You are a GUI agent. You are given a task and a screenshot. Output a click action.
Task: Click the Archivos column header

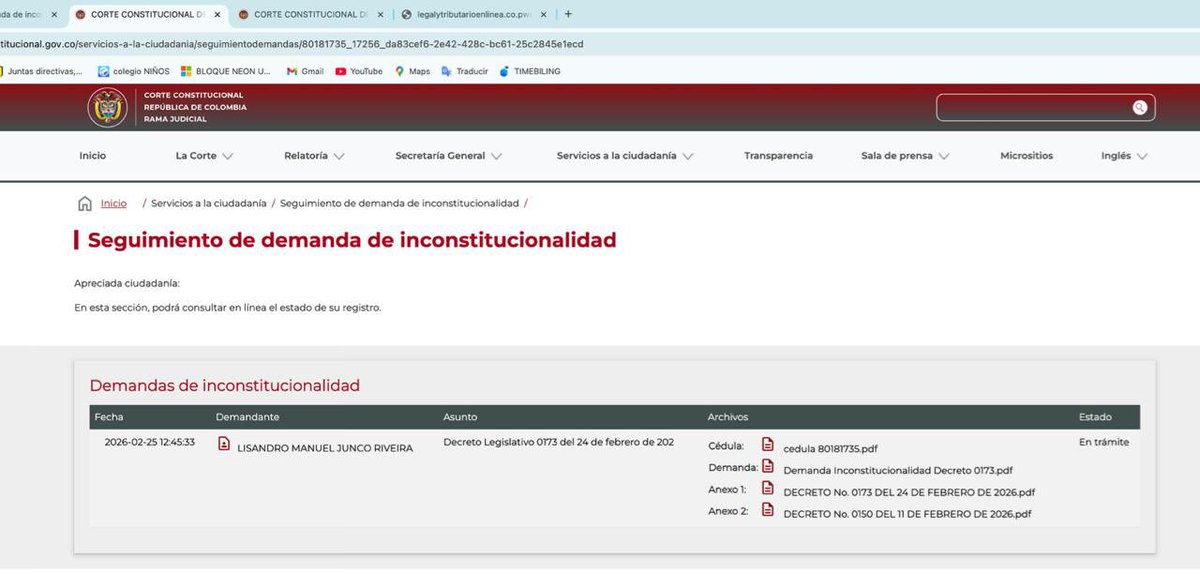(728, 417)
